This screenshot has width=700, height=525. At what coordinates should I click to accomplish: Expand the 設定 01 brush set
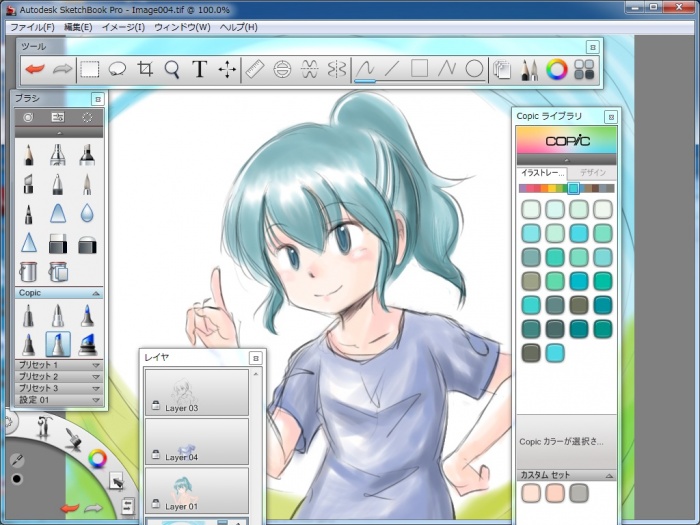point(96,400)
